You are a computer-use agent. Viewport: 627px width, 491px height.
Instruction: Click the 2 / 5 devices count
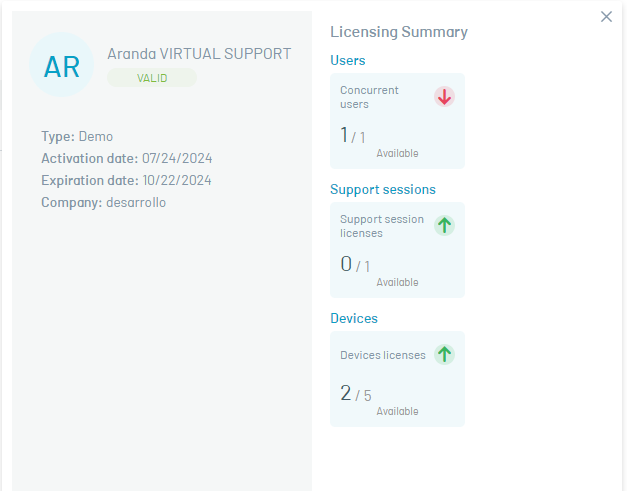pyautogui.click(x=356, y=393)
